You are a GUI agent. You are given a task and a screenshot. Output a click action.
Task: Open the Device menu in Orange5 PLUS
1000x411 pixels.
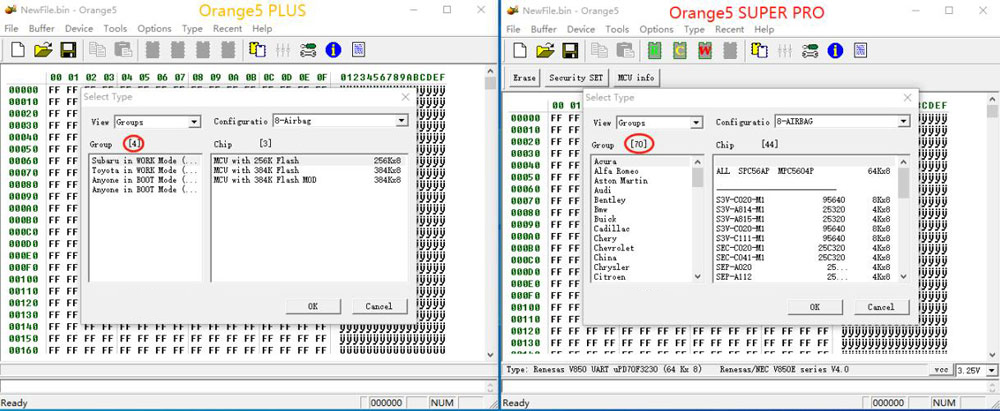78,29
